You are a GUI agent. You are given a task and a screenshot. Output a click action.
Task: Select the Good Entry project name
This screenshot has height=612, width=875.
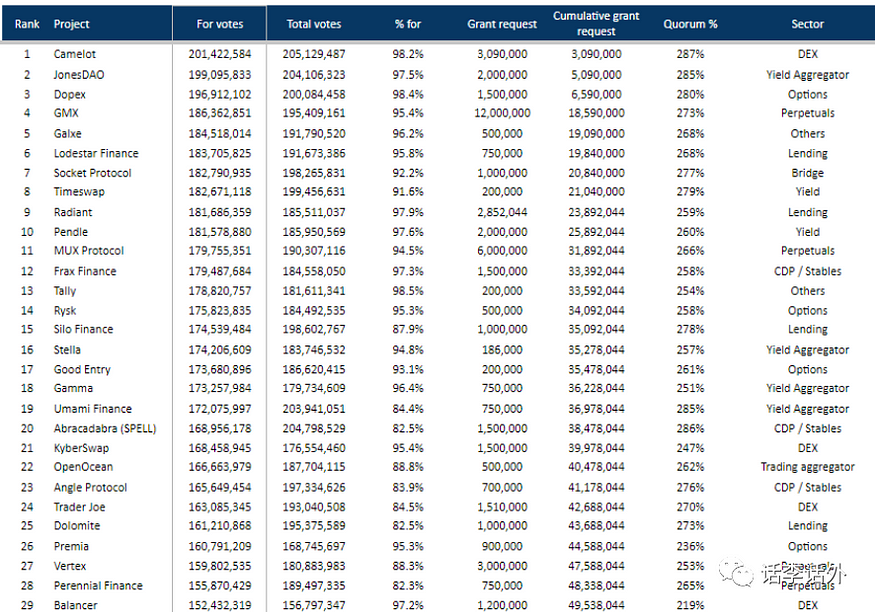[82, 369]
